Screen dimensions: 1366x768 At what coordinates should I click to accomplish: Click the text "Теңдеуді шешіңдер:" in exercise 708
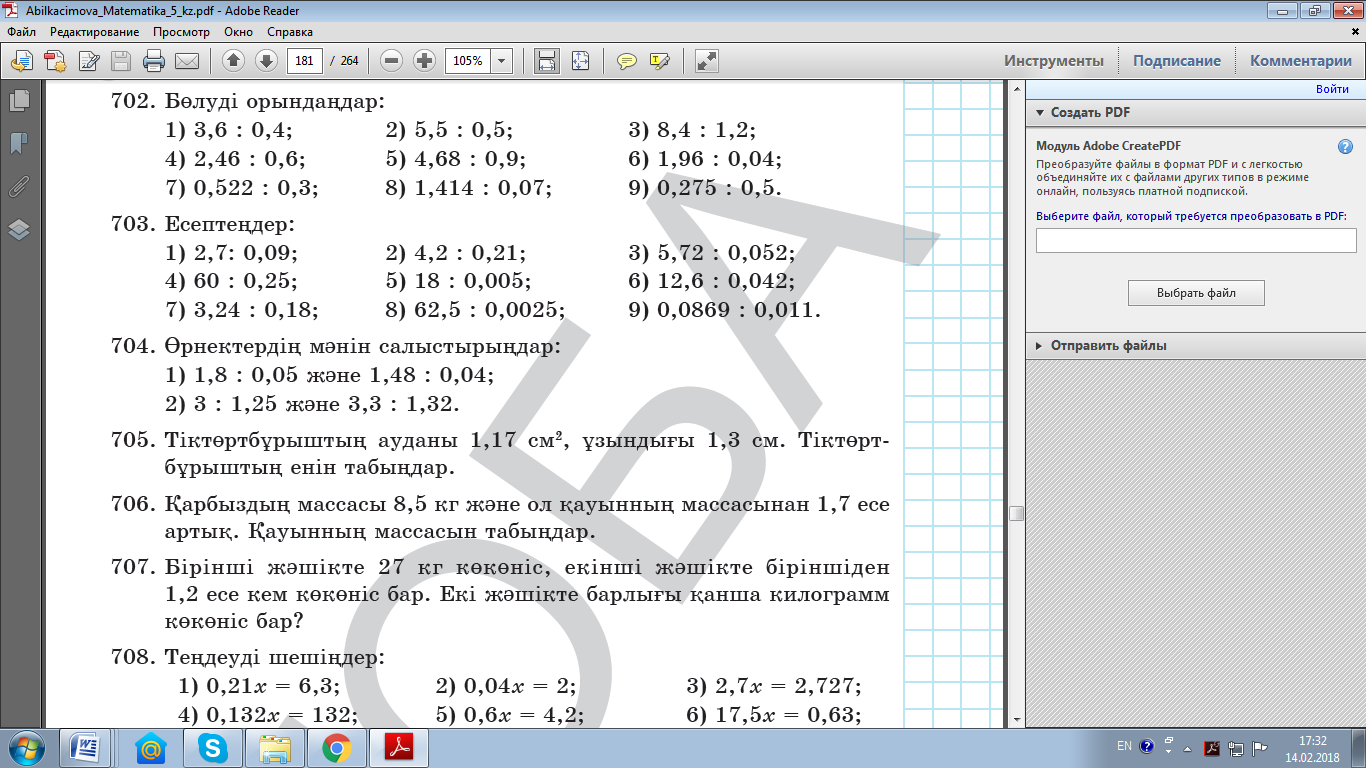pyautogui.click(x=275, y=658)
